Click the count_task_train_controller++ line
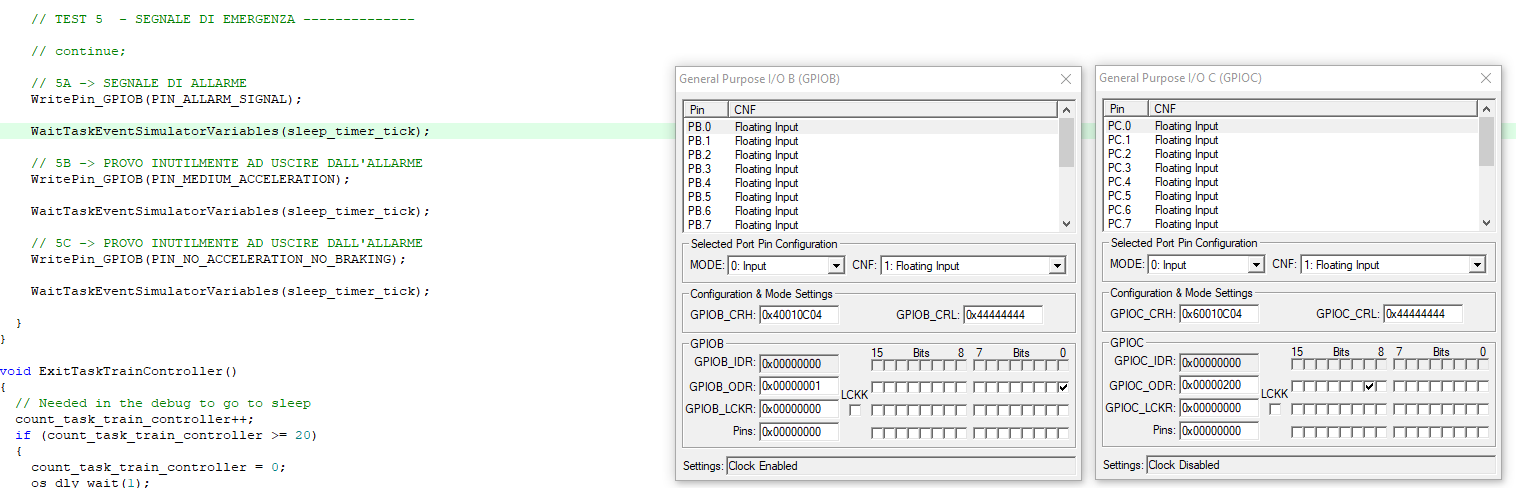1516x488 pixels. 134,419
